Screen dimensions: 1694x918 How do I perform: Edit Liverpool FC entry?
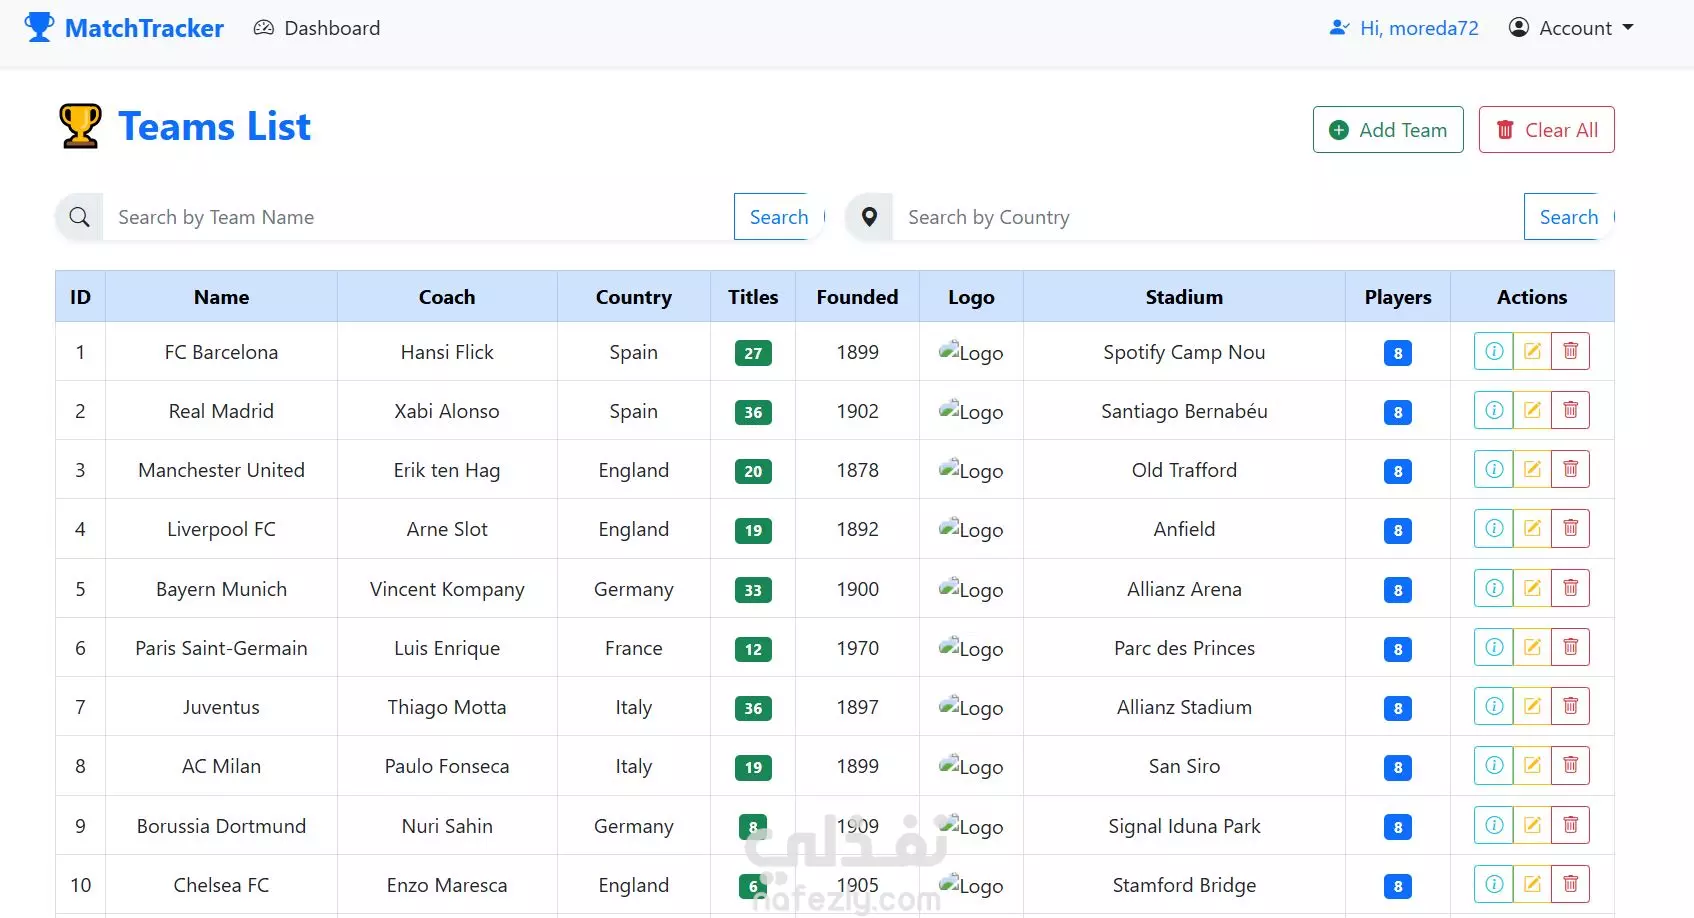pos(1532,528)
